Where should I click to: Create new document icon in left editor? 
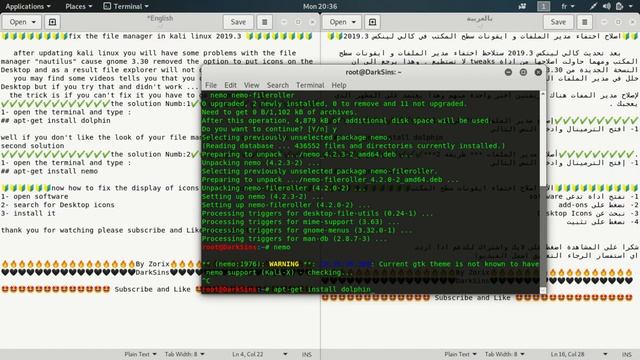(52, 22)
